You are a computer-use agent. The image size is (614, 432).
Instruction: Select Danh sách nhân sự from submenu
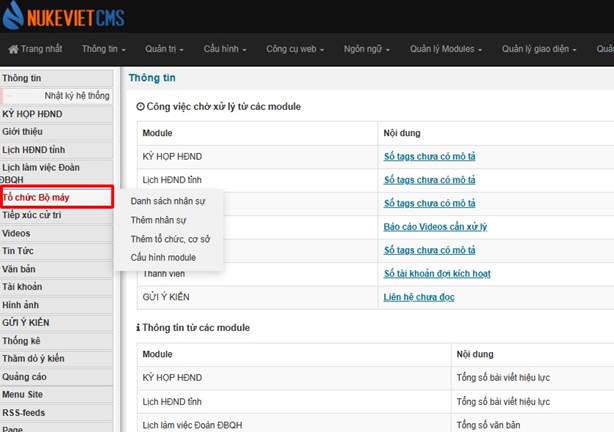tap(168, 201)
